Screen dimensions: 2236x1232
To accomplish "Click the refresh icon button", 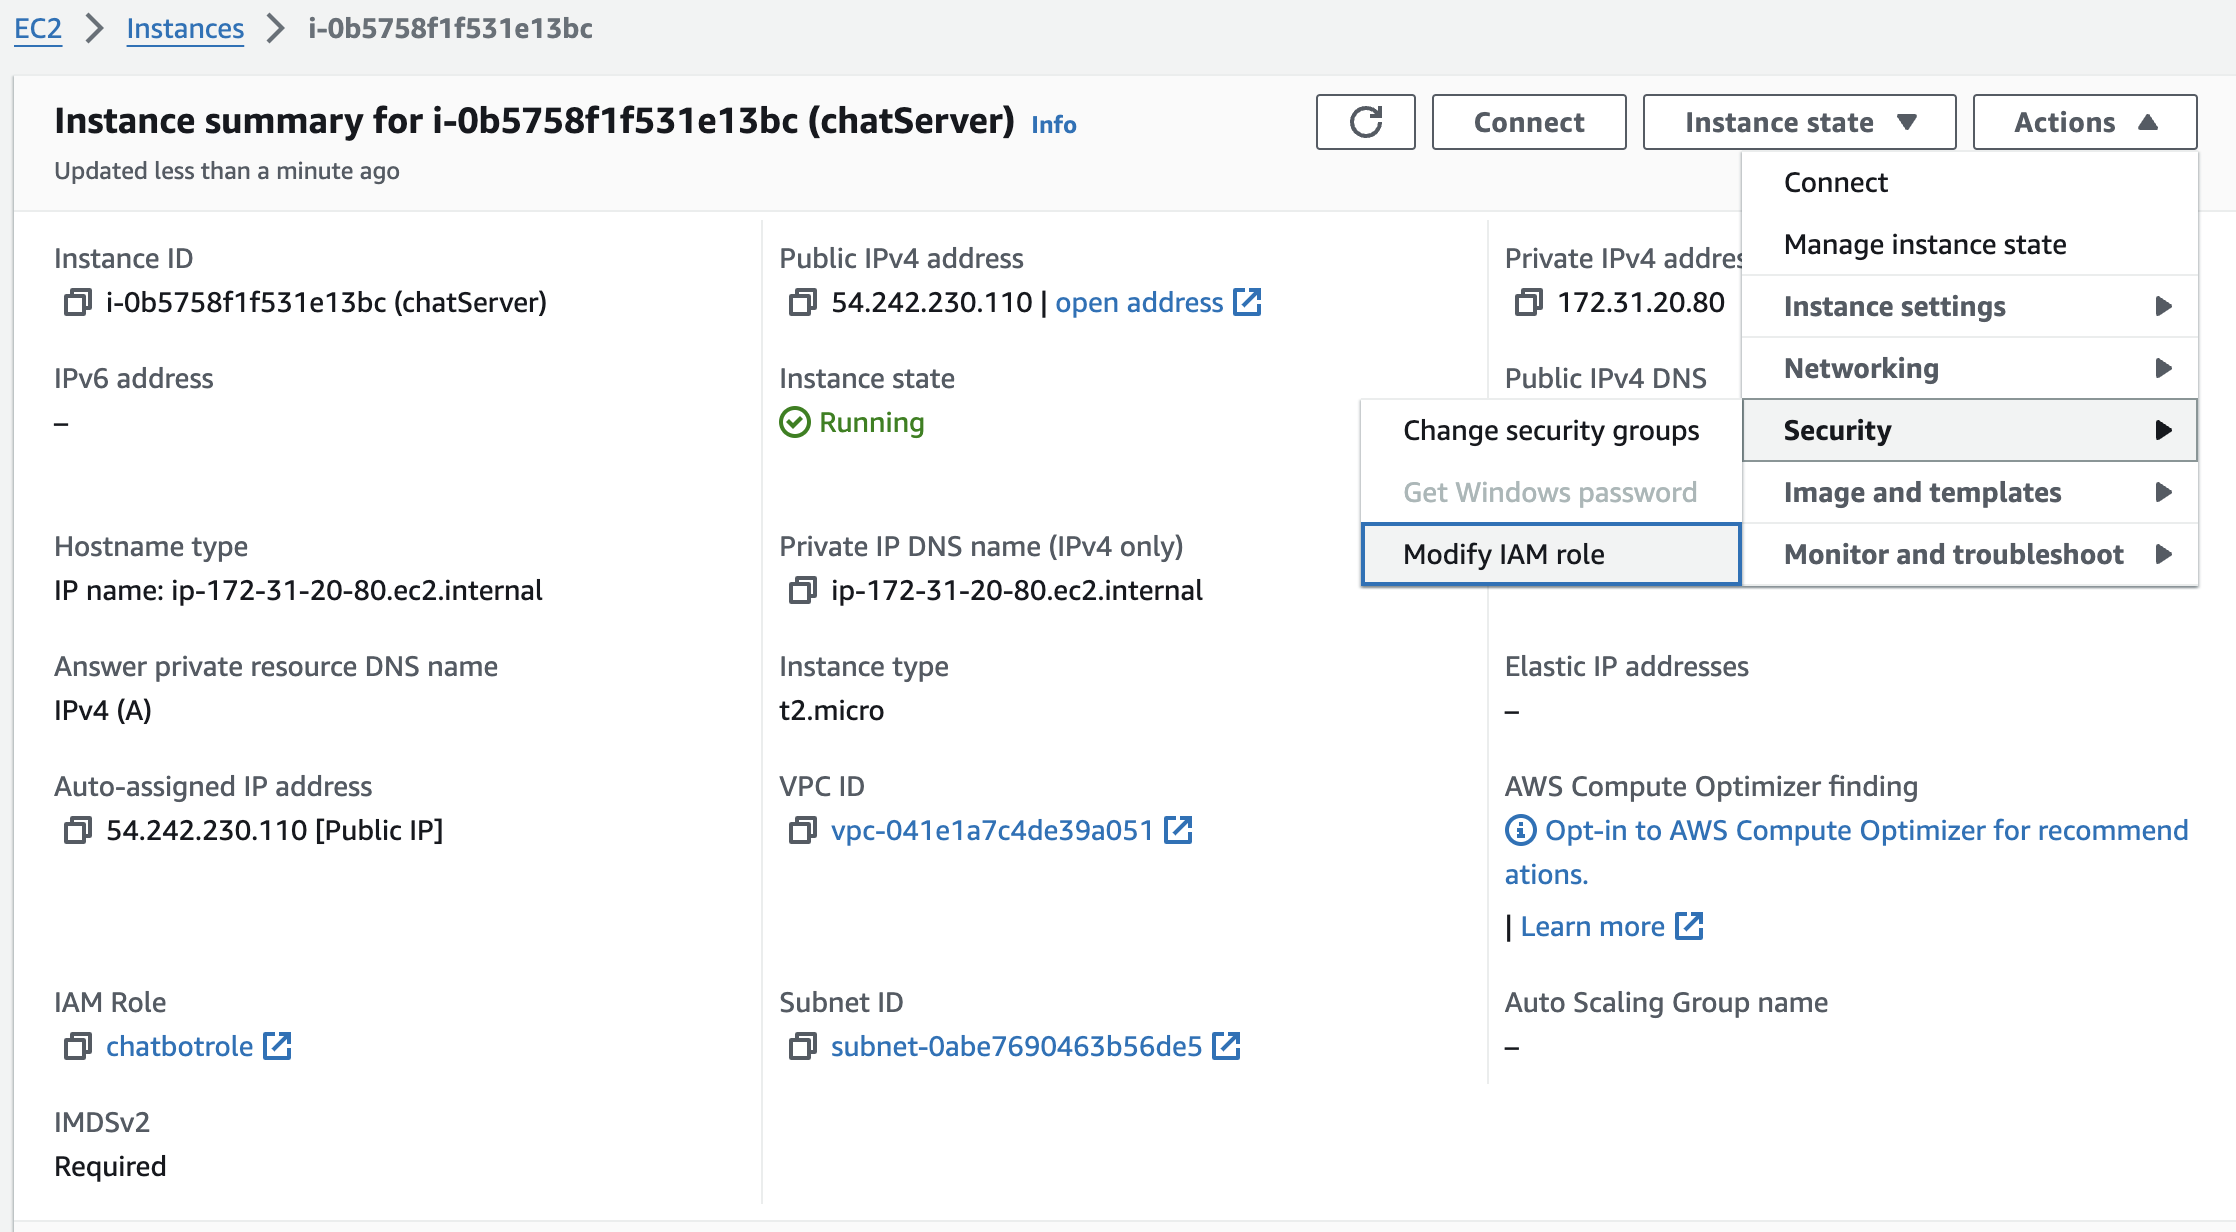I will [x=1365, y=122].
